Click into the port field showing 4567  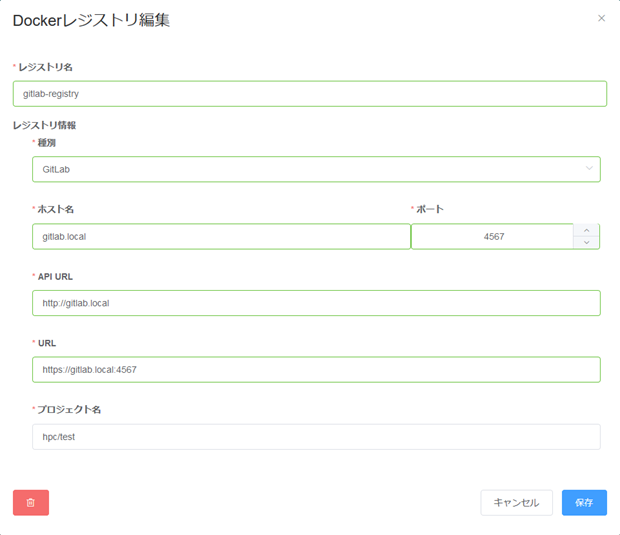[x=493, y=236]
